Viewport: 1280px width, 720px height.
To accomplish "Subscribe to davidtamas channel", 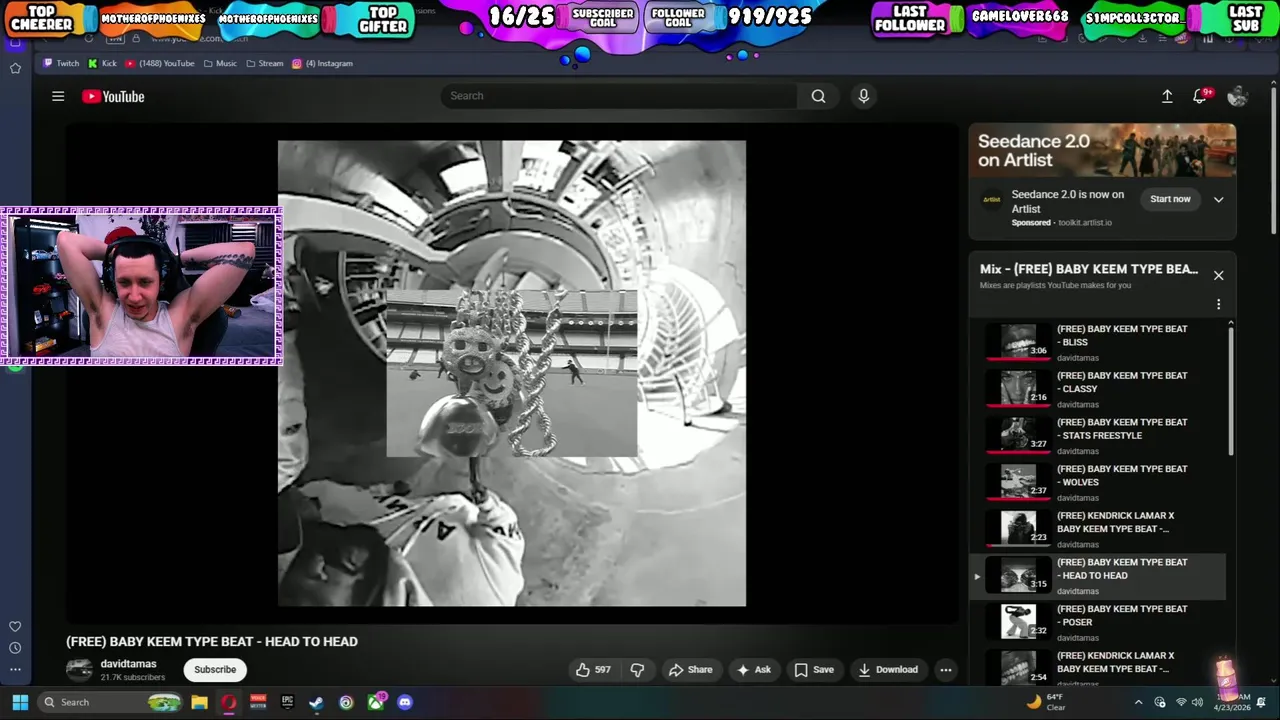I will tap(215, 670).
